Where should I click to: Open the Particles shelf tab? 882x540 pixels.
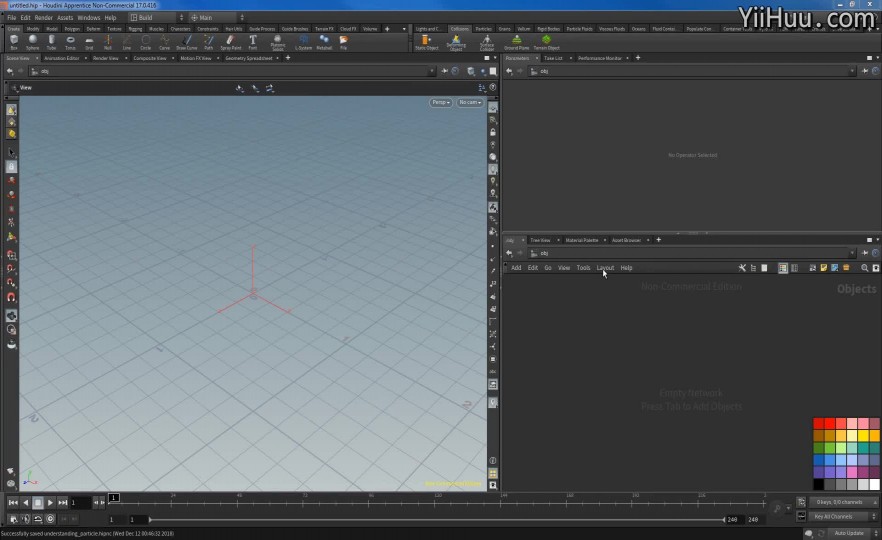483,29
